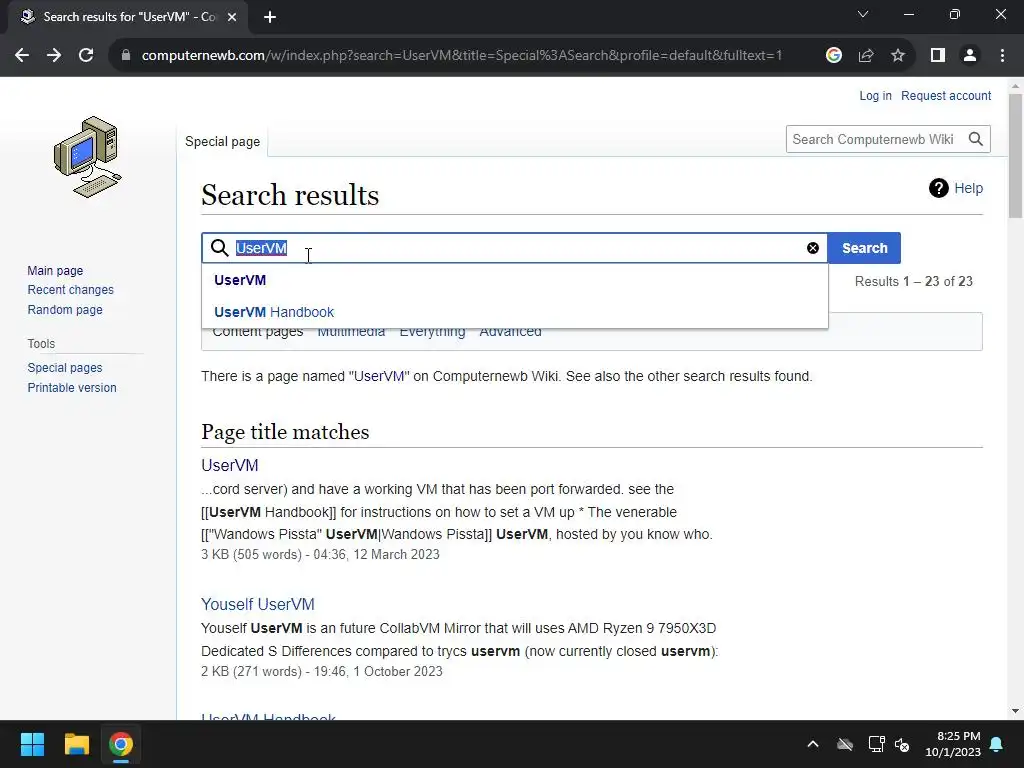Click magnifier icon in header search box
The image size is (1024, 768).
(x=976, y=139)
